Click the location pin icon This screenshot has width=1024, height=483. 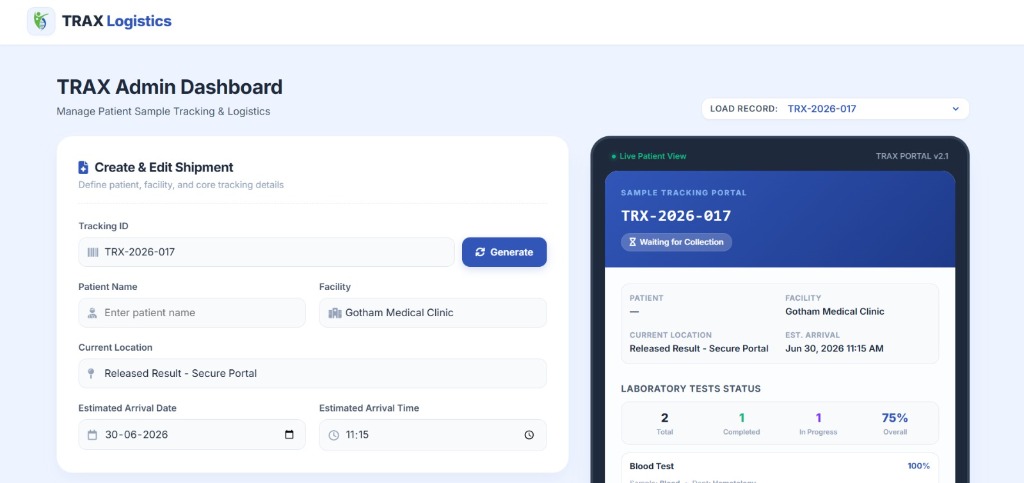tap(91, 373)
